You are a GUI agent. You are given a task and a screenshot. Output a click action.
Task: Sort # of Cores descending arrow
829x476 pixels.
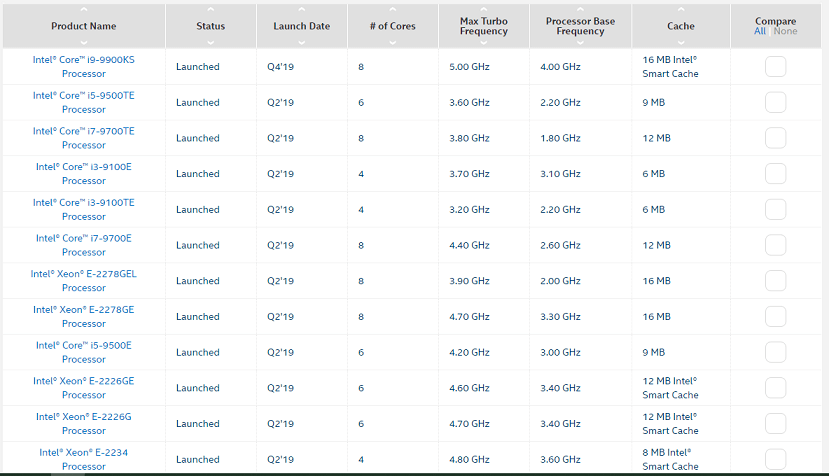pos(392,42)
